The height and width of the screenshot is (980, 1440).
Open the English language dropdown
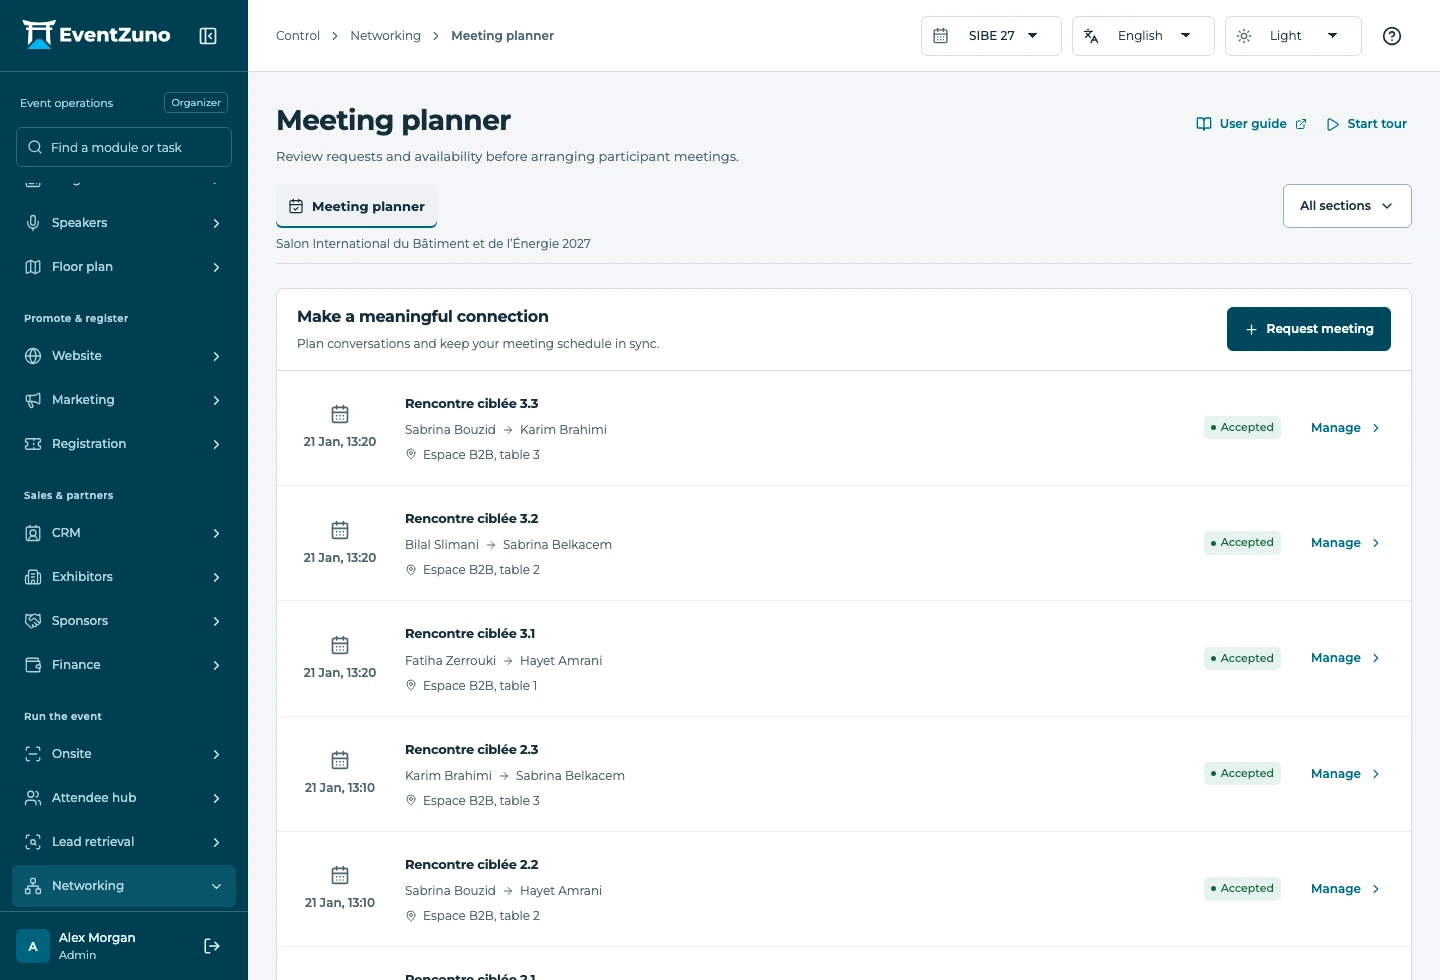coord(1143,36)
